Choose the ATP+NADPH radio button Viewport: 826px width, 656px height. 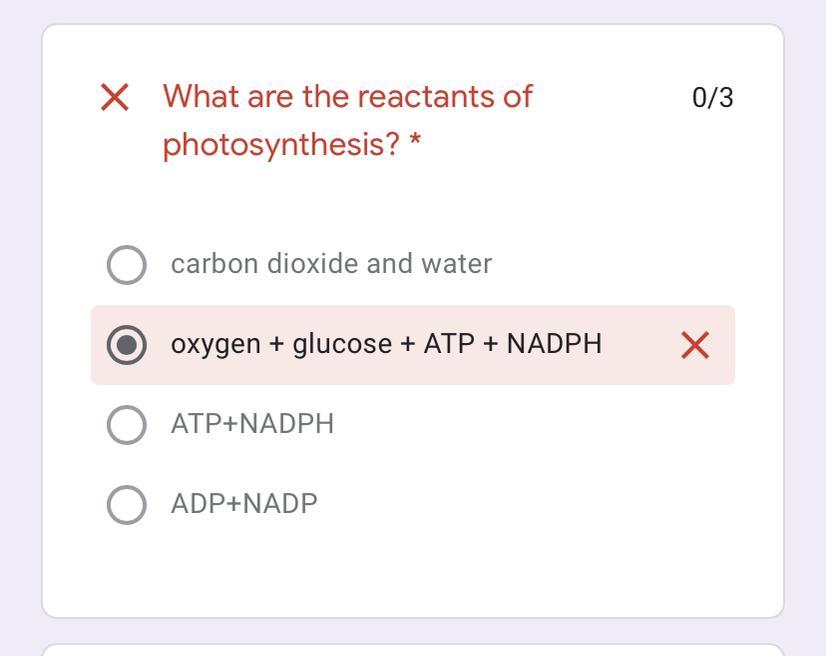coord(126,425)
